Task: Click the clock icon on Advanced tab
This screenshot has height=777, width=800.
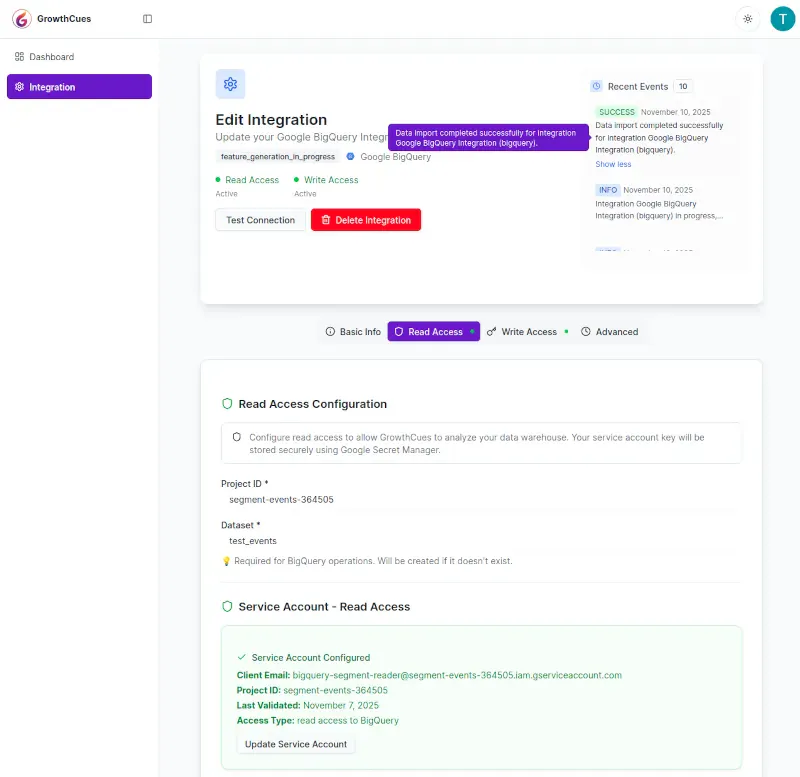Action: click(586, 332)
